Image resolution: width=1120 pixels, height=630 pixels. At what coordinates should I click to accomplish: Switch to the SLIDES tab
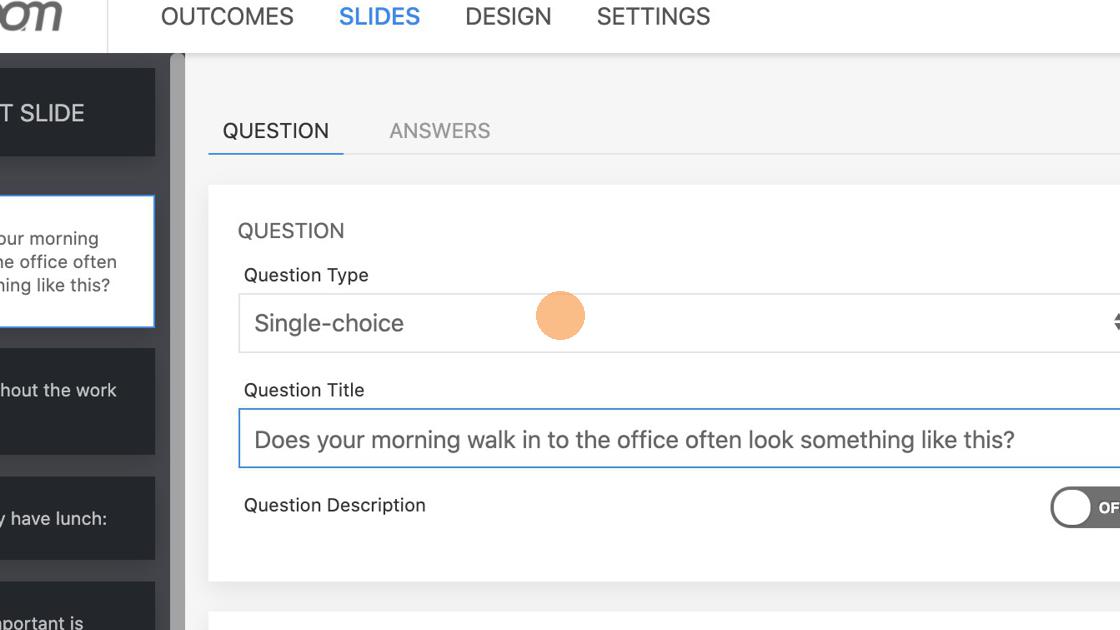[x=379, y=17]
